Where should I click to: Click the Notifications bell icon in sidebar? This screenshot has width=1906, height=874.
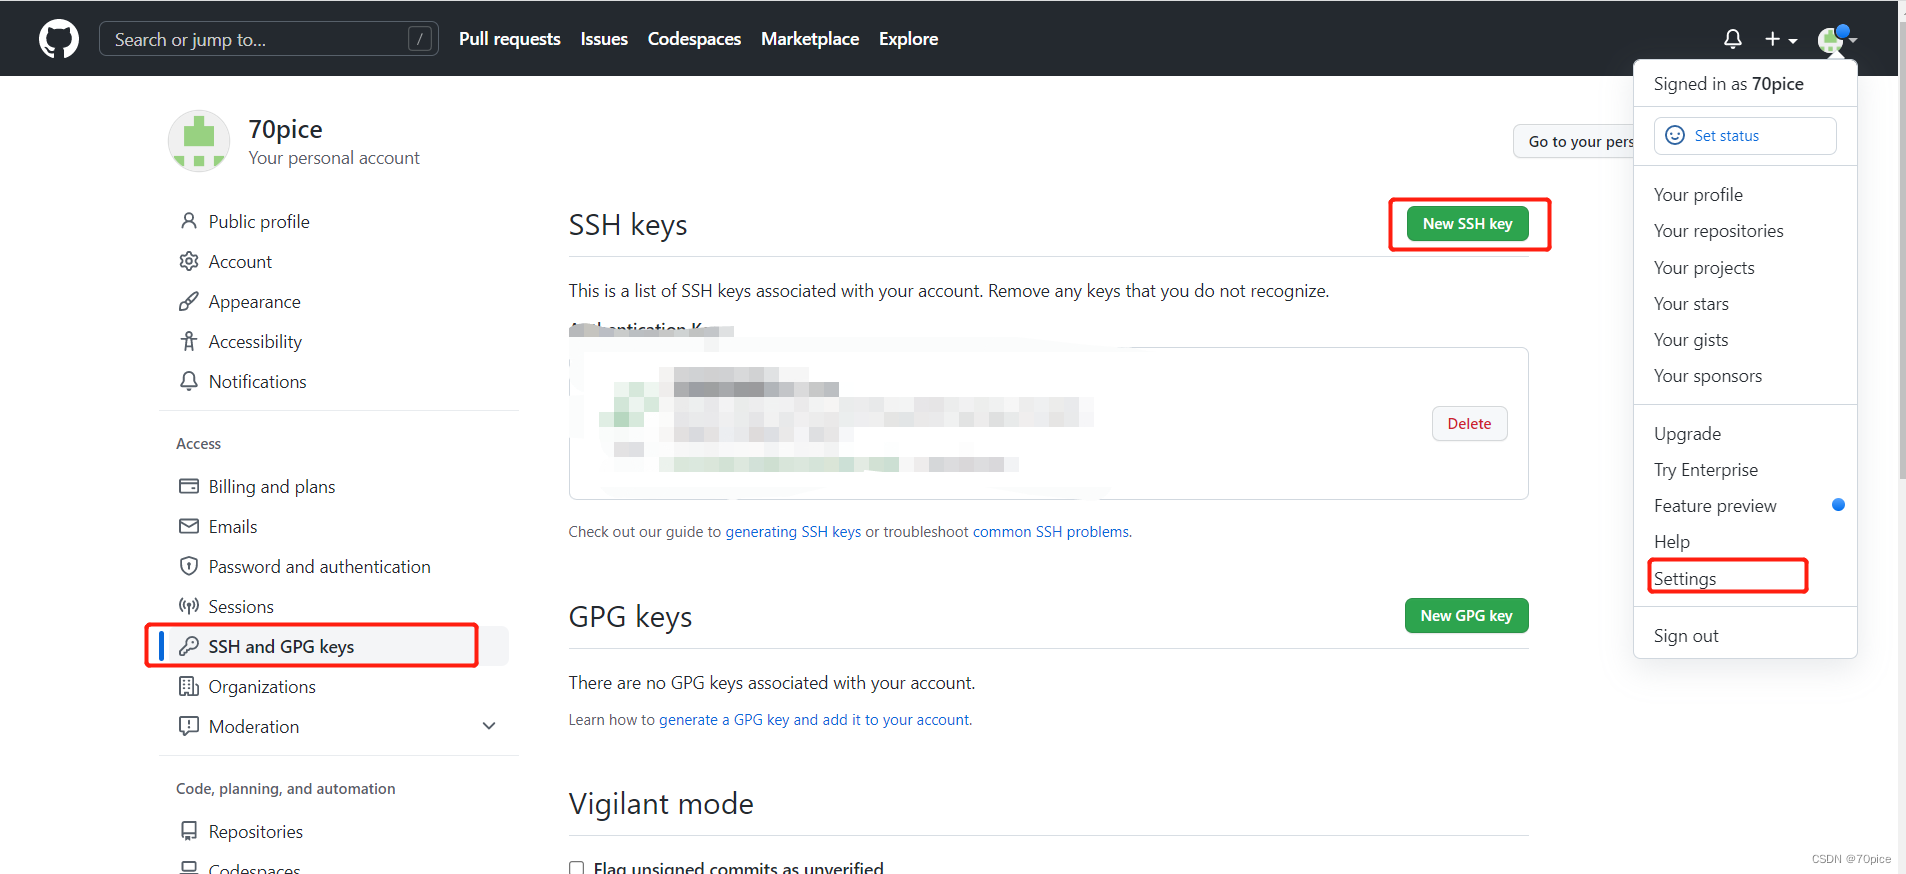188,381
